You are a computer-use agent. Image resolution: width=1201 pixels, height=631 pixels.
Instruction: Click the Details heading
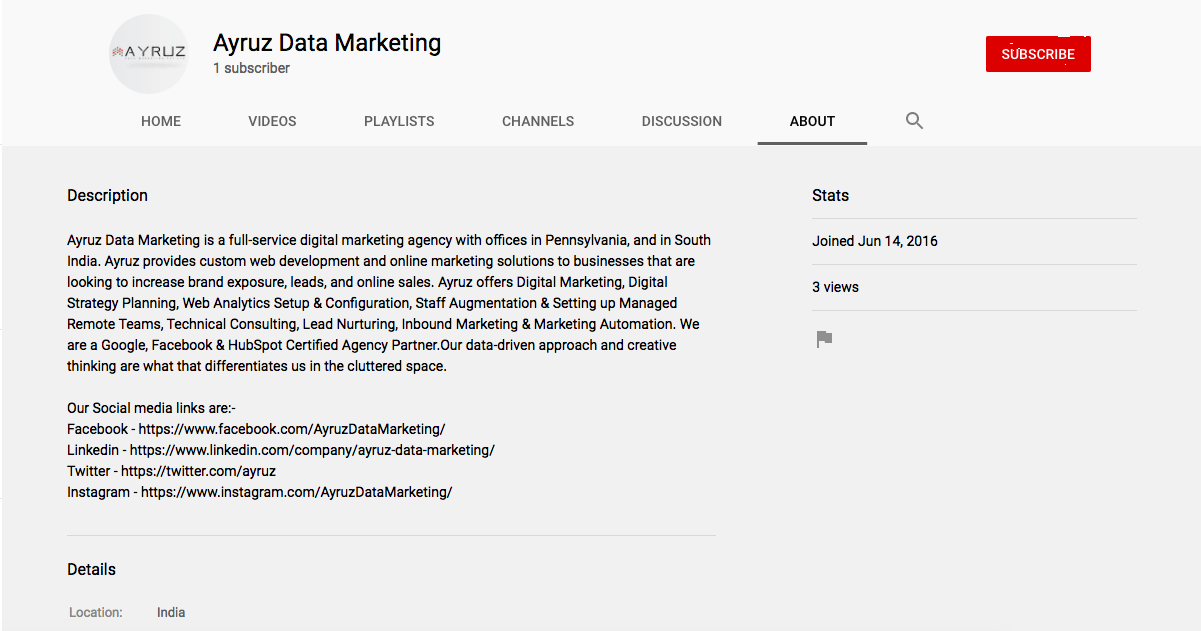coord(91,570)
